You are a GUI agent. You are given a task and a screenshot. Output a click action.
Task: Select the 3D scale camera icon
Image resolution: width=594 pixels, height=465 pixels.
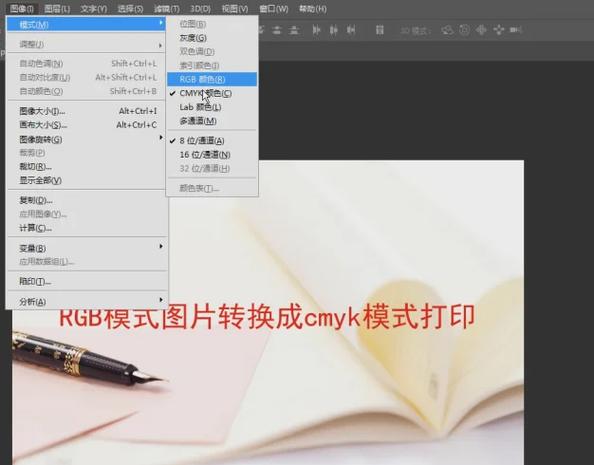516,30
